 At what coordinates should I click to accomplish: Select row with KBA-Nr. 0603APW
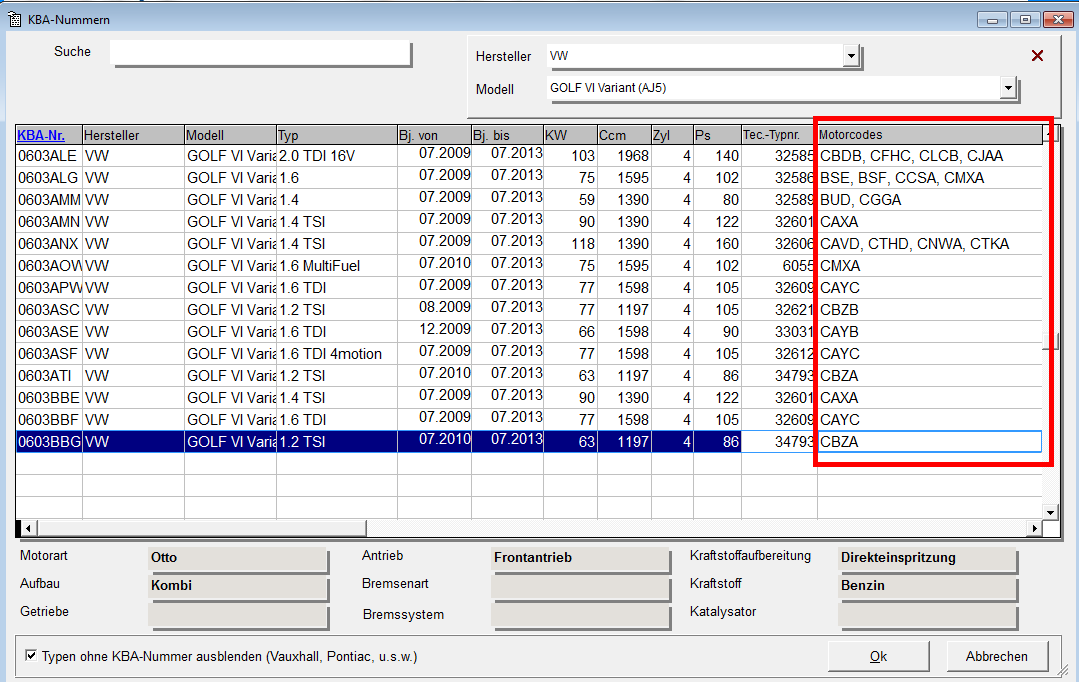coord(528,288)
